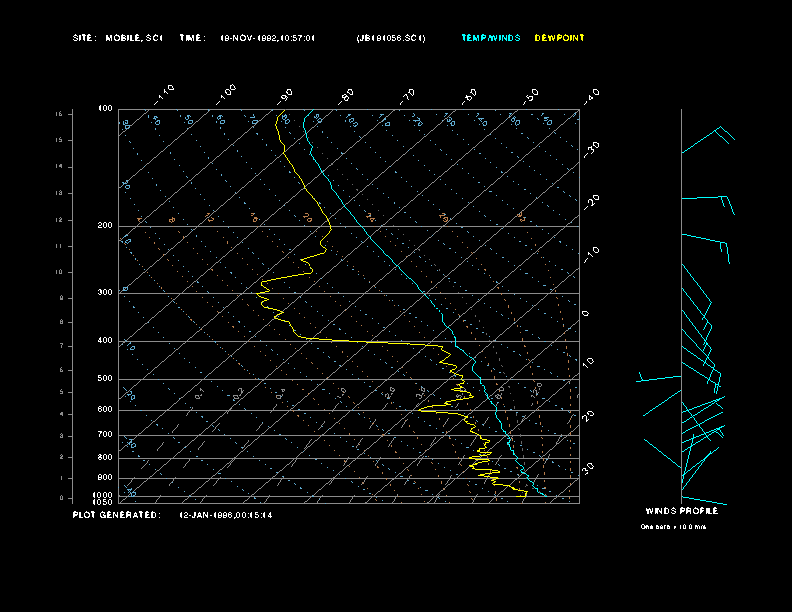Select the 300 pressure level label

point(104,293)
